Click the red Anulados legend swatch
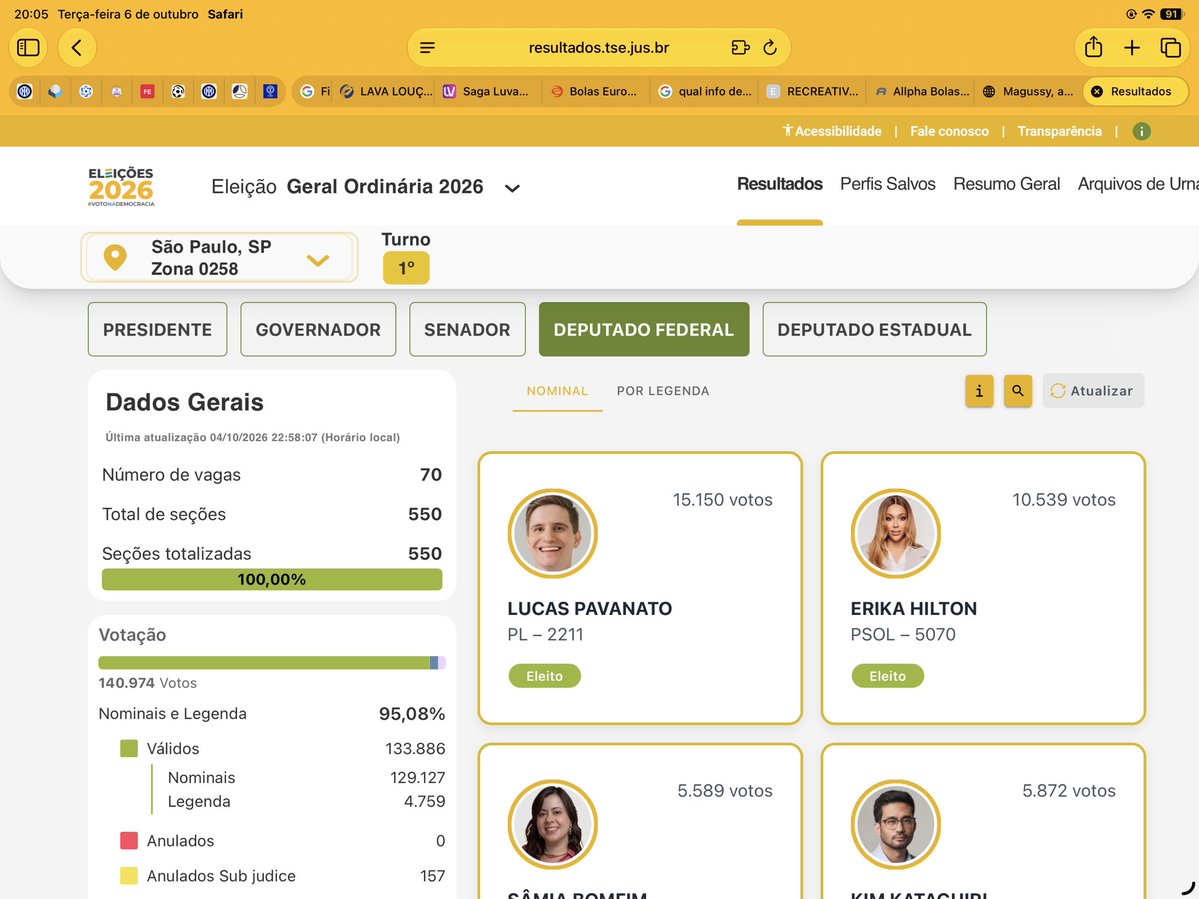 [x=129, y=841]
